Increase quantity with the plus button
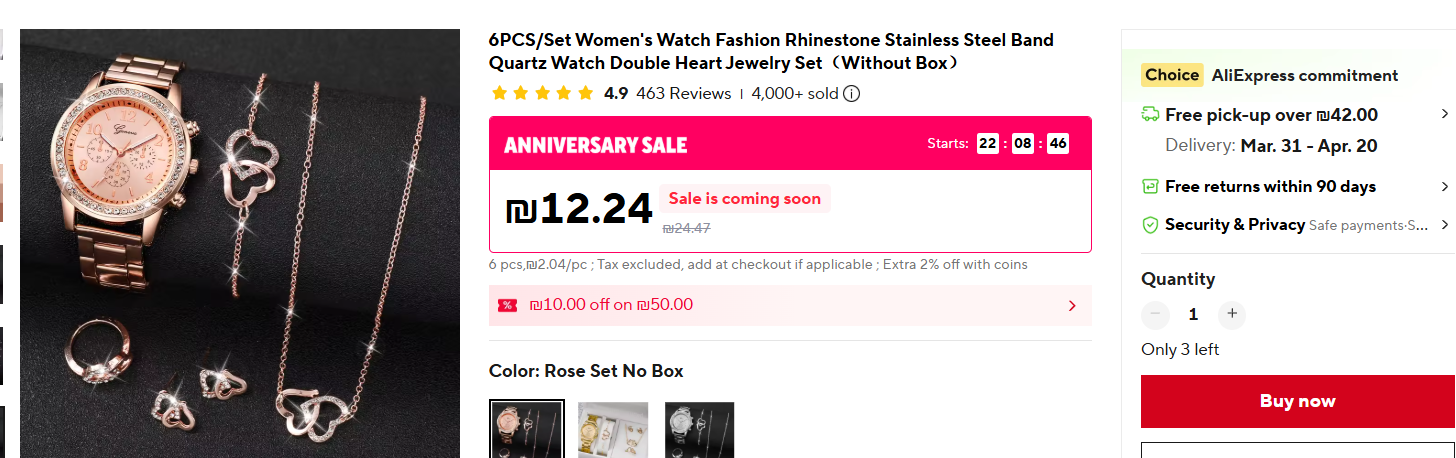Viewport: 1456px width, 458px height. tap(1232, 315)
